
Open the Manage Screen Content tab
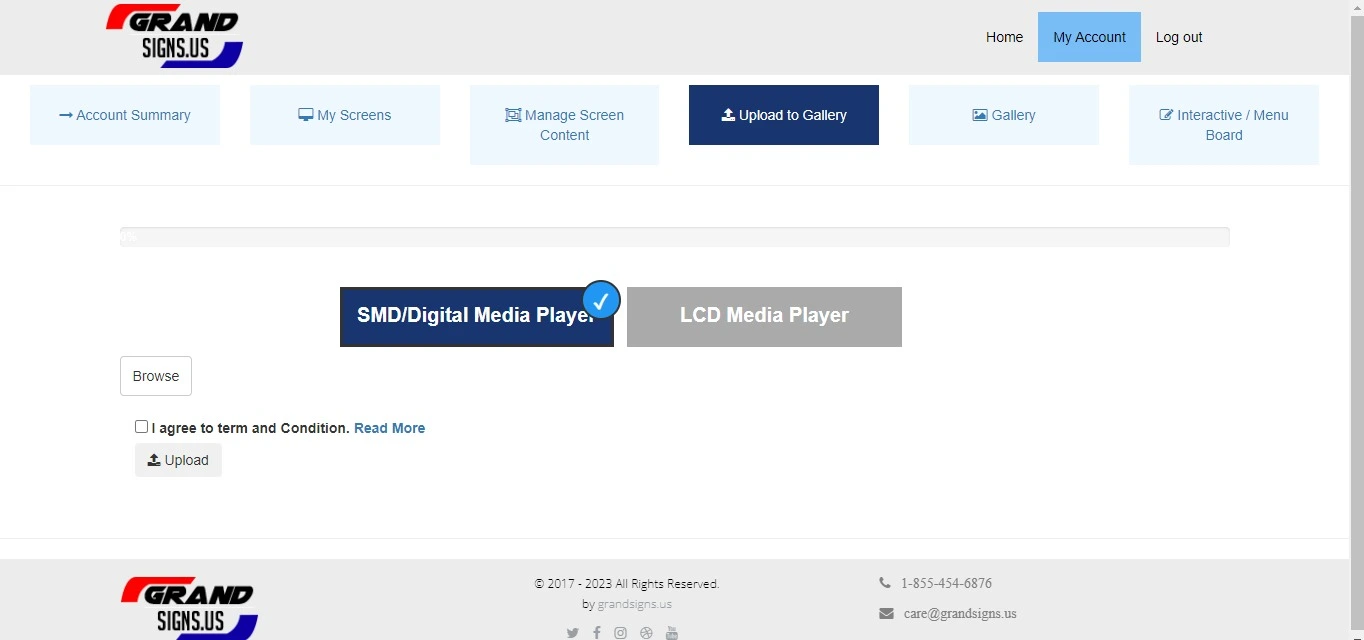pos(564,125)
